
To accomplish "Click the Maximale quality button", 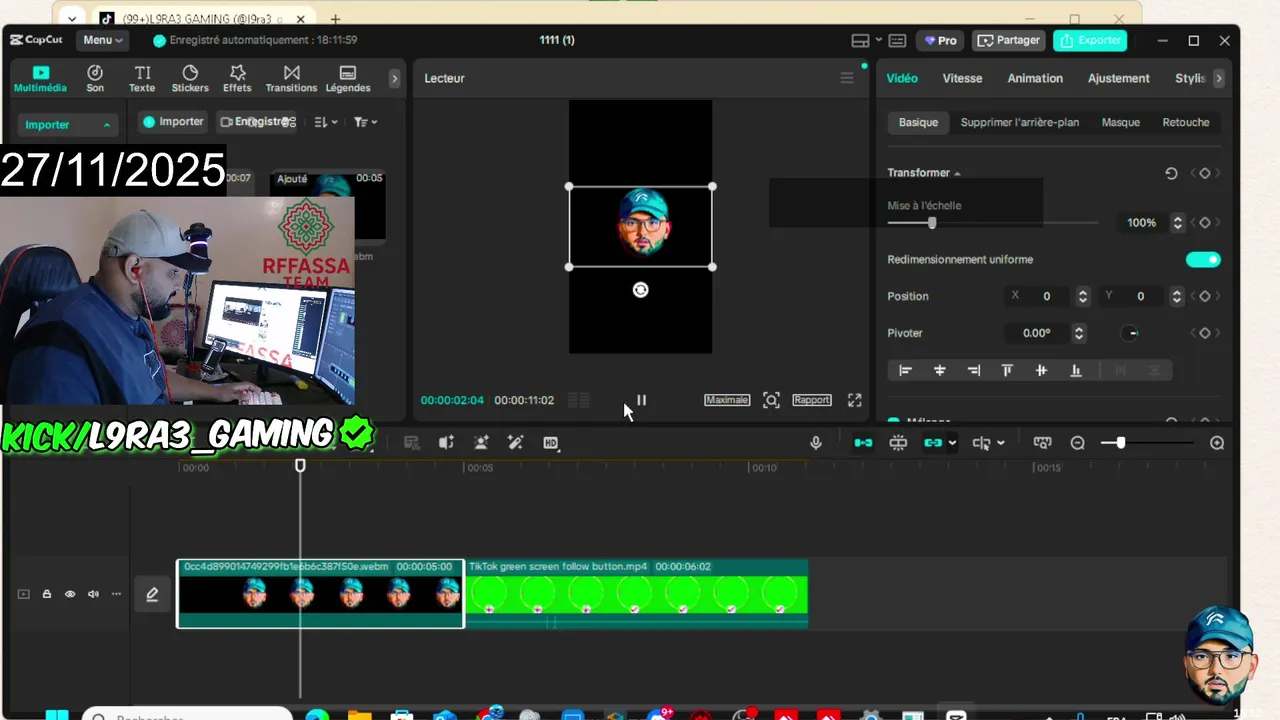I will pos(727,400).
